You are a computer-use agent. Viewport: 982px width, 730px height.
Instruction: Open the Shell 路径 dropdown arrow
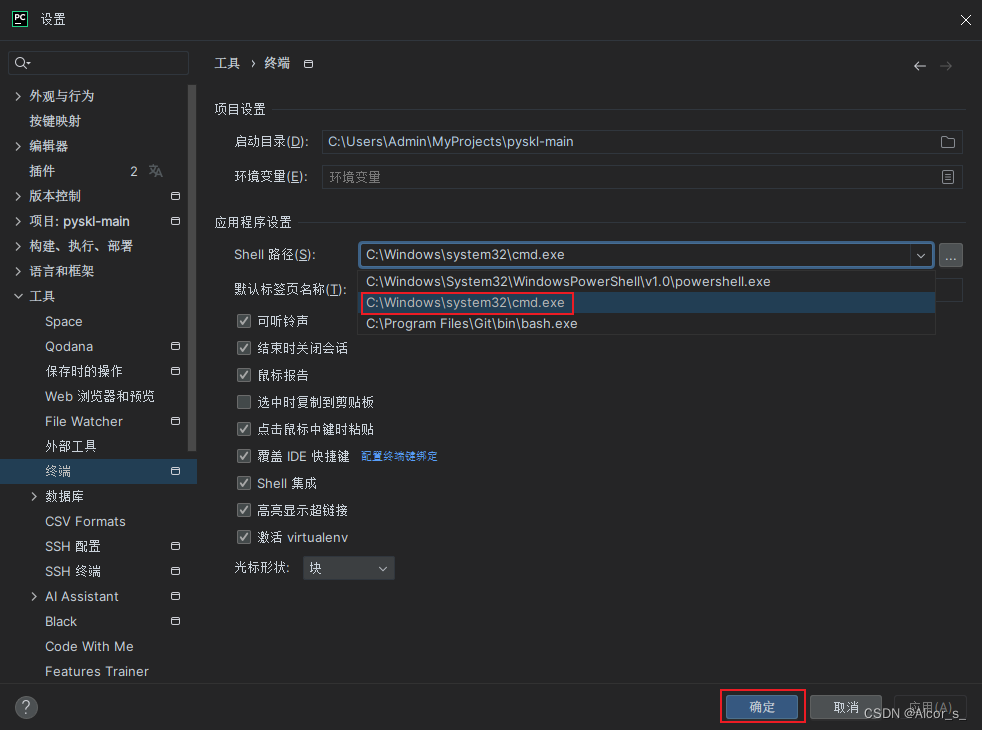920,255
